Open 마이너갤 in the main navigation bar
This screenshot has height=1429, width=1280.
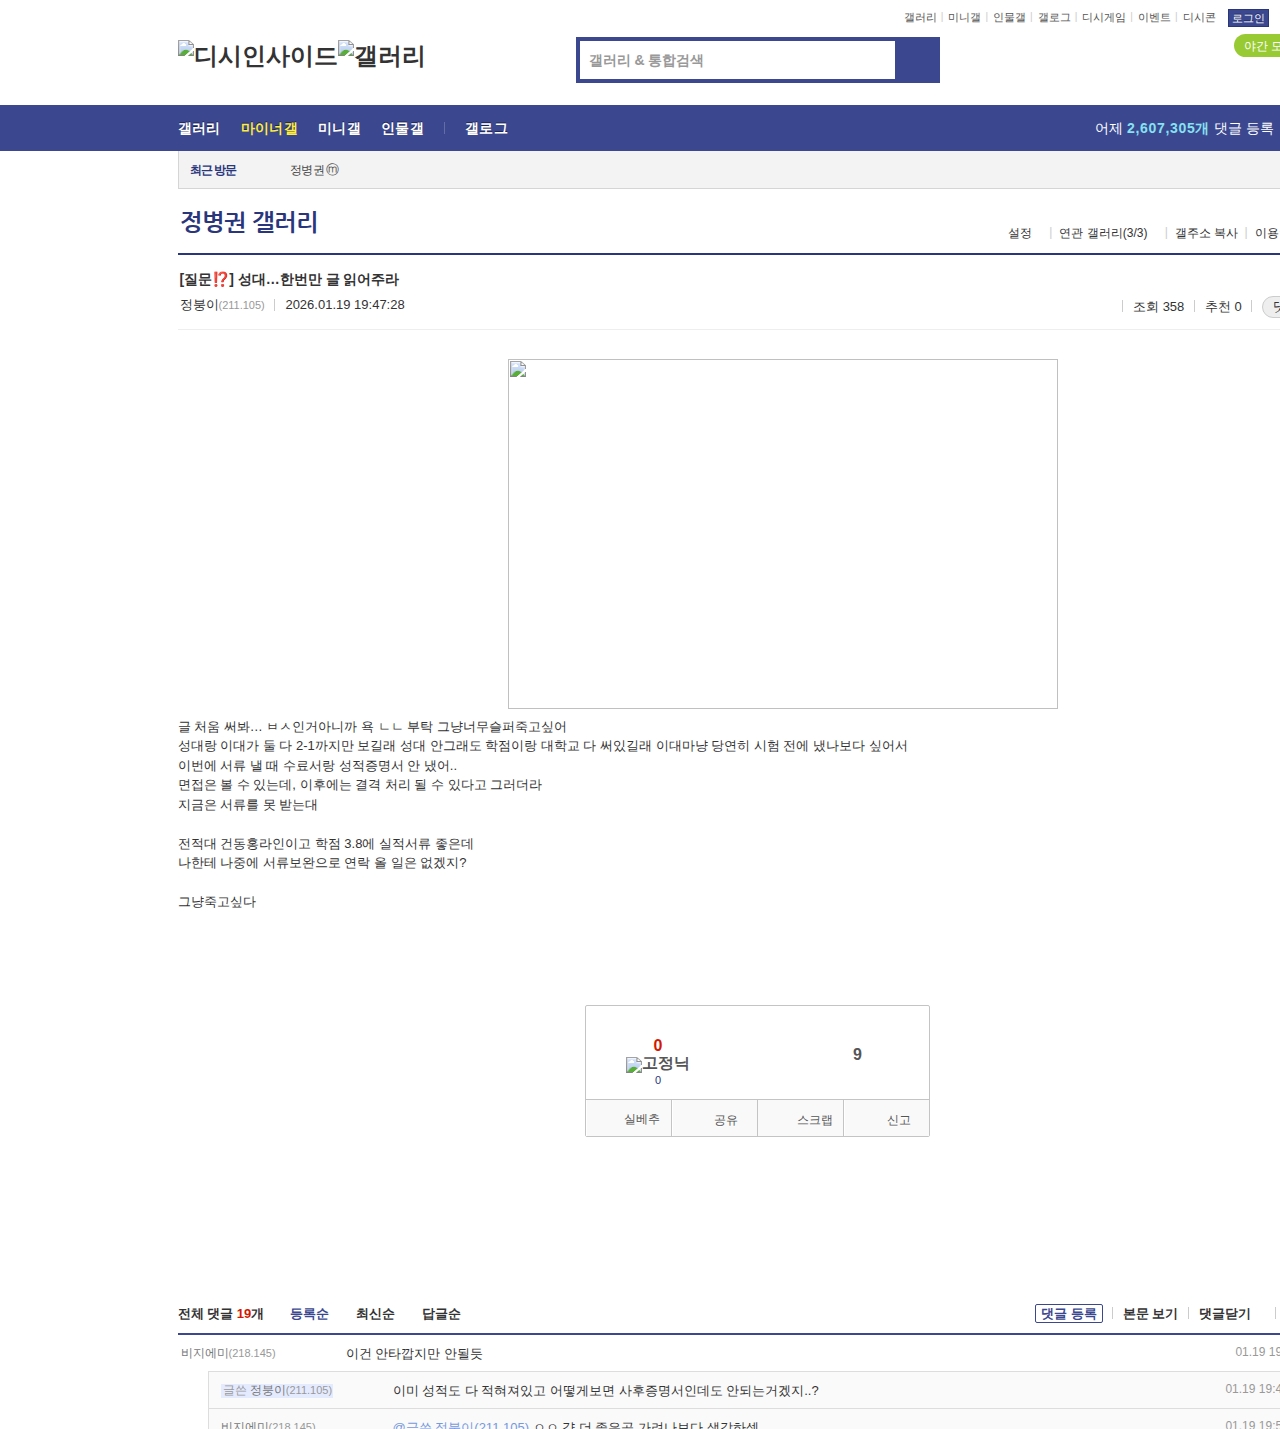pyautogui.click(x=269, y=129)
